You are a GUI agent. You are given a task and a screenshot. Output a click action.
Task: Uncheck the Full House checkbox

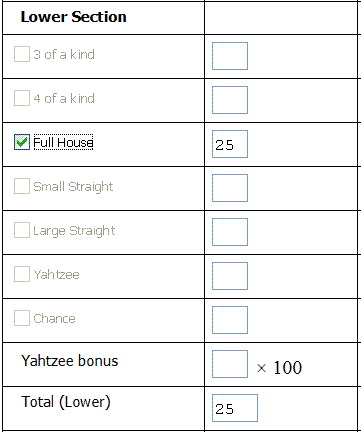click(22, 142)
